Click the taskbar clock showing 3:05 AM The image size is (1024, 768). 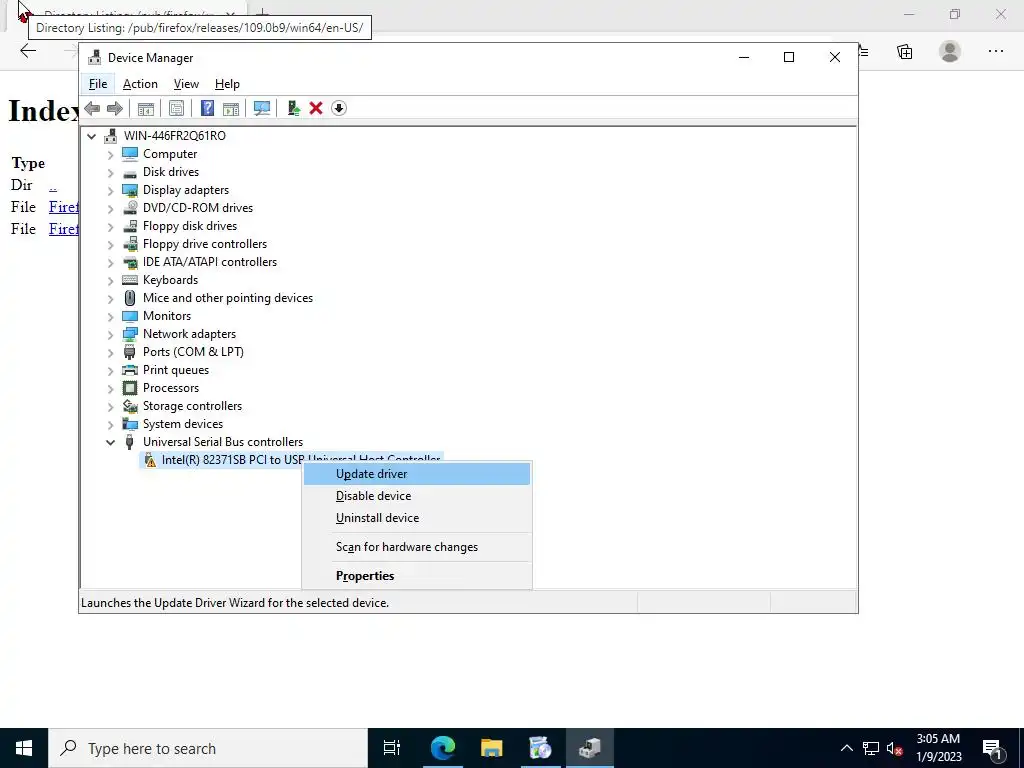click(938, 748)
